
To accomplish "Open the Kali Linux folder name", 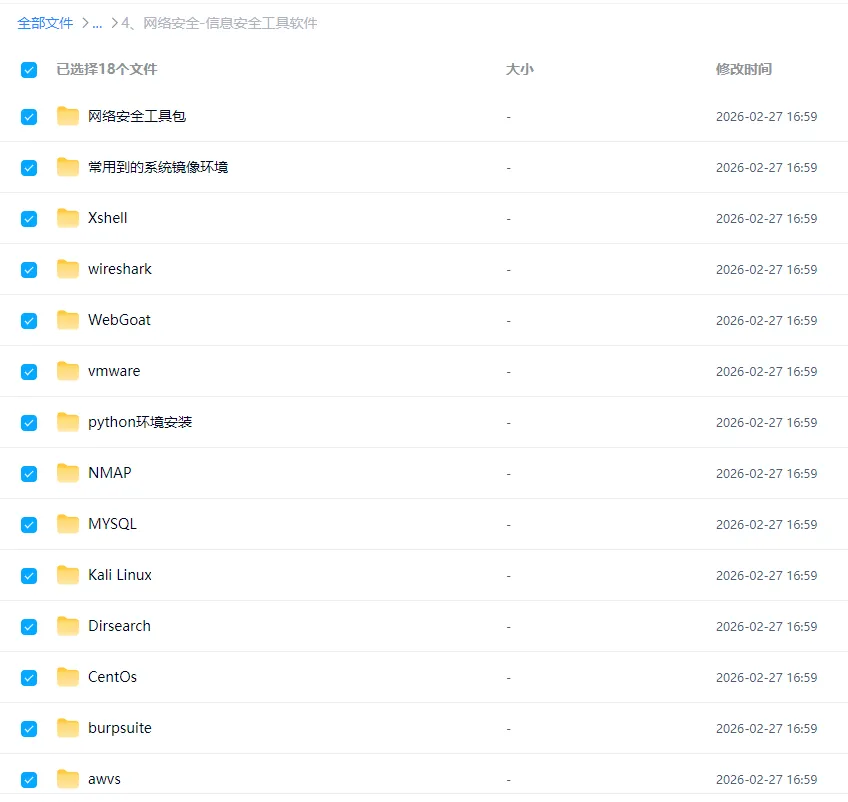I will click(120, 575).
